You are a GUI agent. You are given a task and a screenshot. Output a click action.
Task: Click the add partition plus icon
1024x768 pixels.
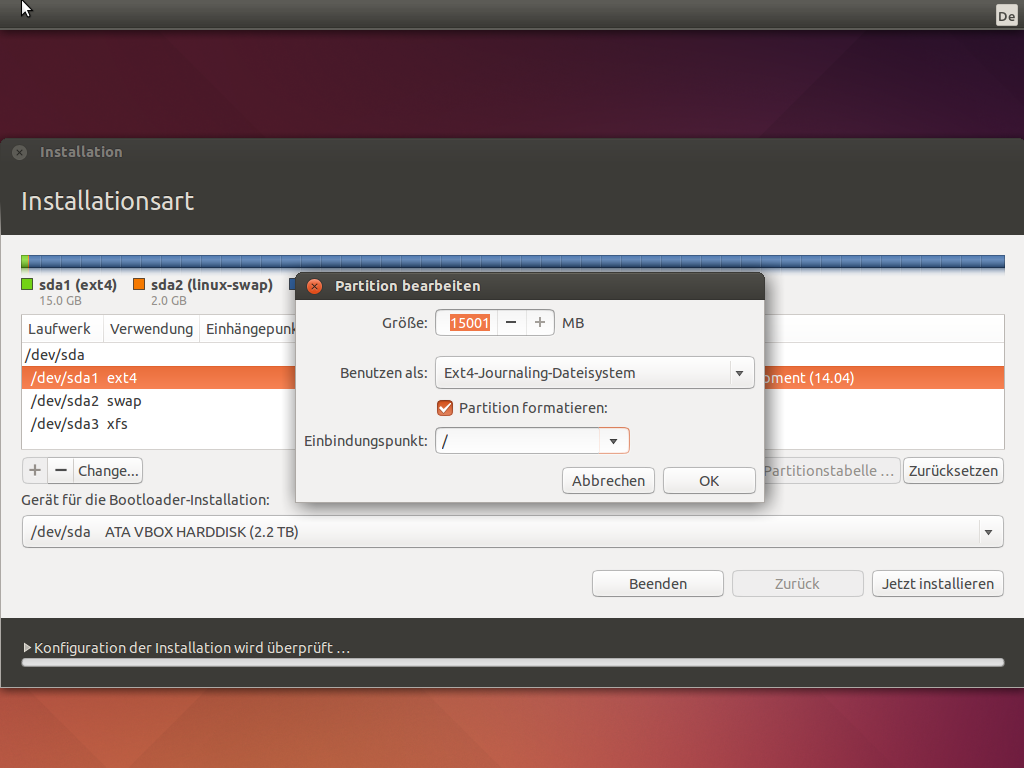(x=35, y=470)
